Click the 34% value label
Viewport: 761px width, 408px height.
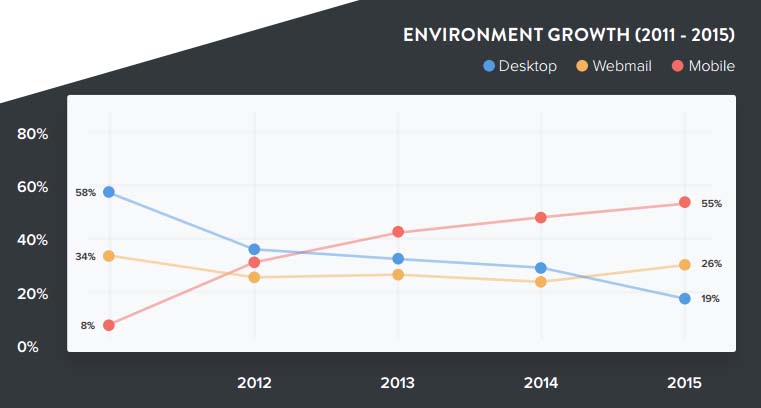[x=85, y=257]
